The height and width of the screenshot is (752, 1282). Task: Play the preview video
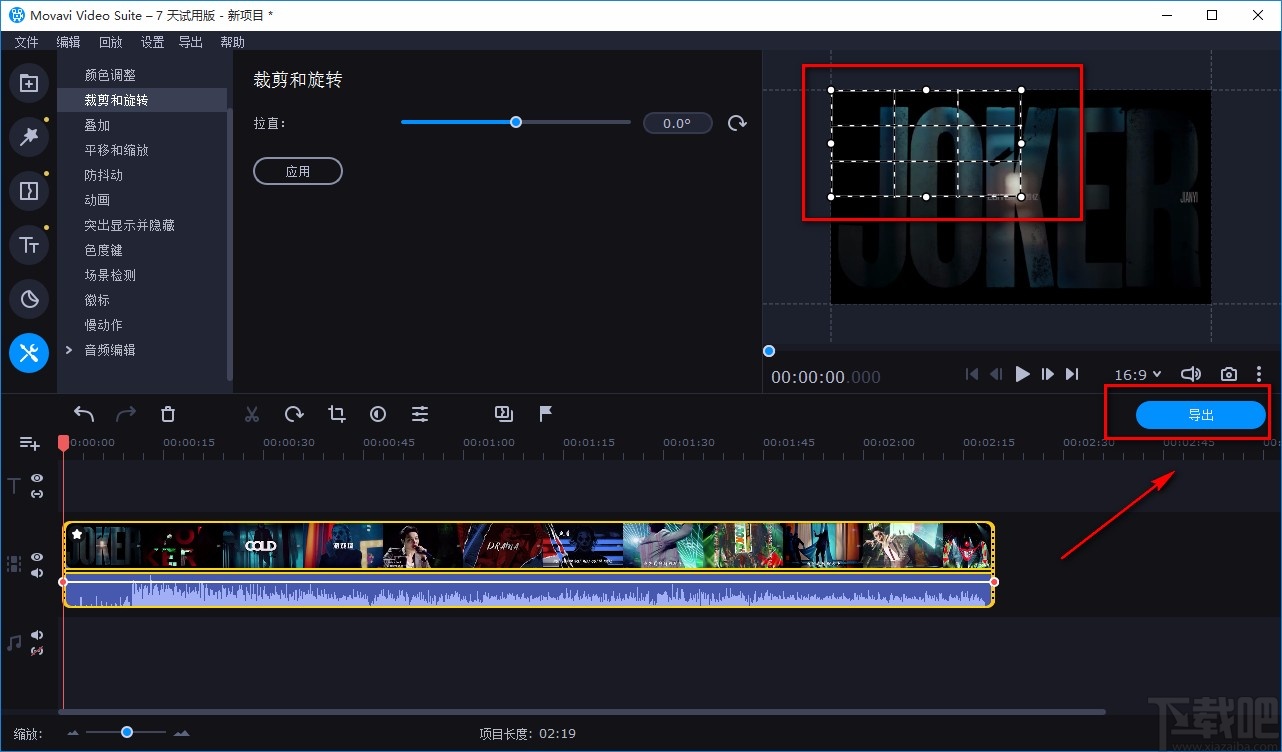click(1022, 374)
